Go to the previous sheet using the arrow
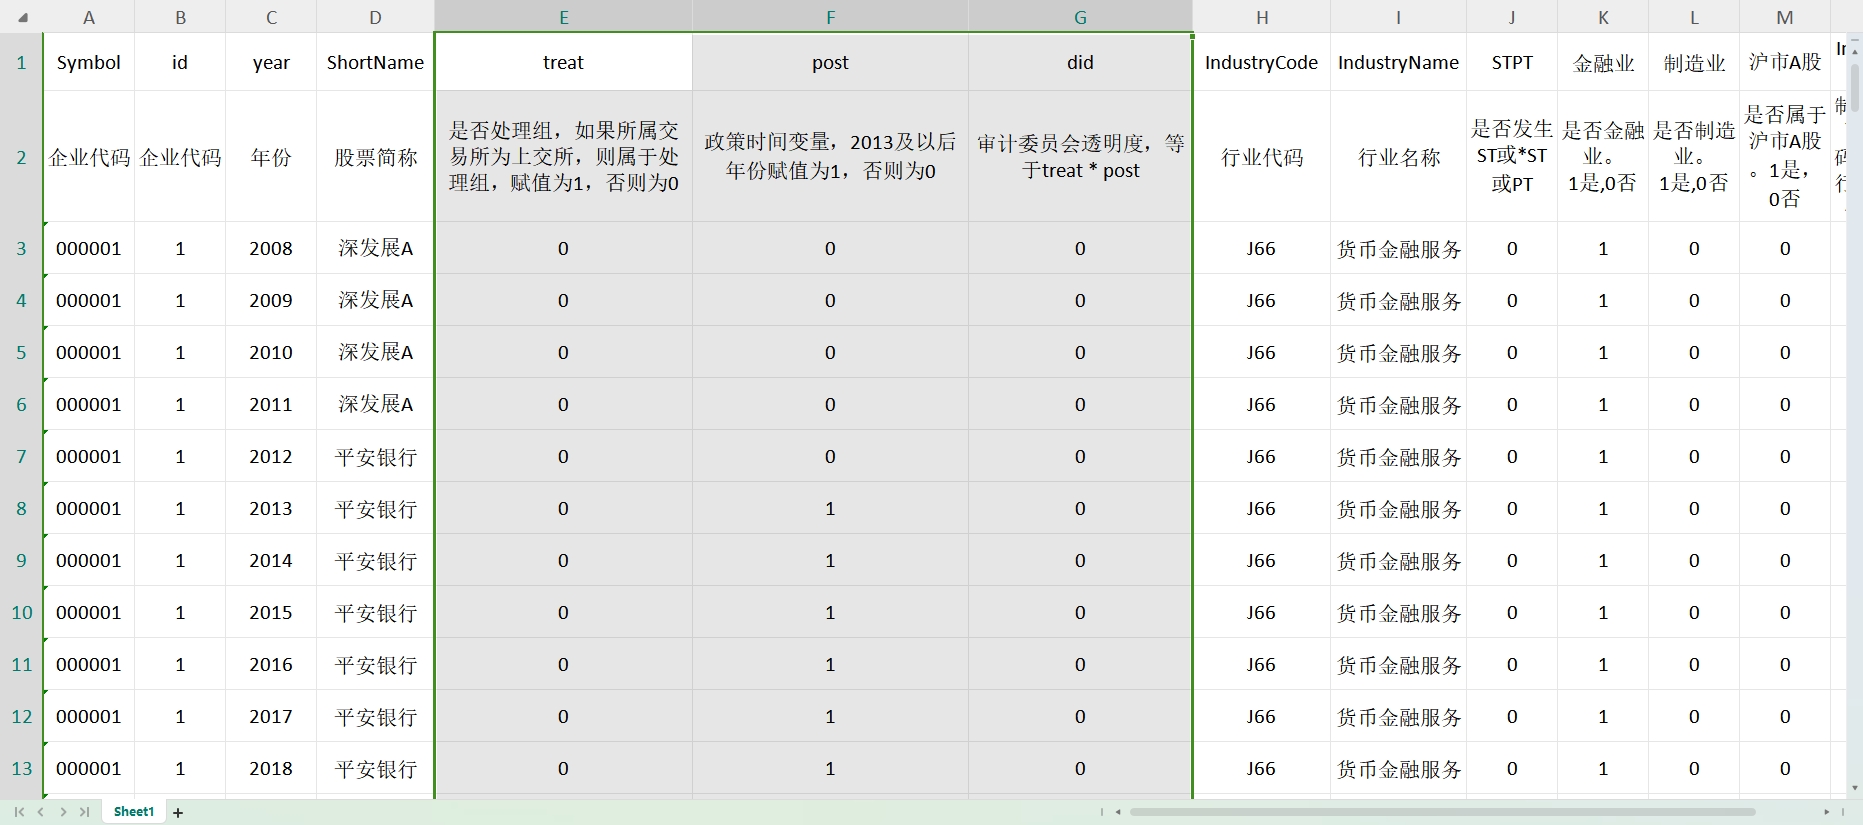 click(x=41, y=812)
